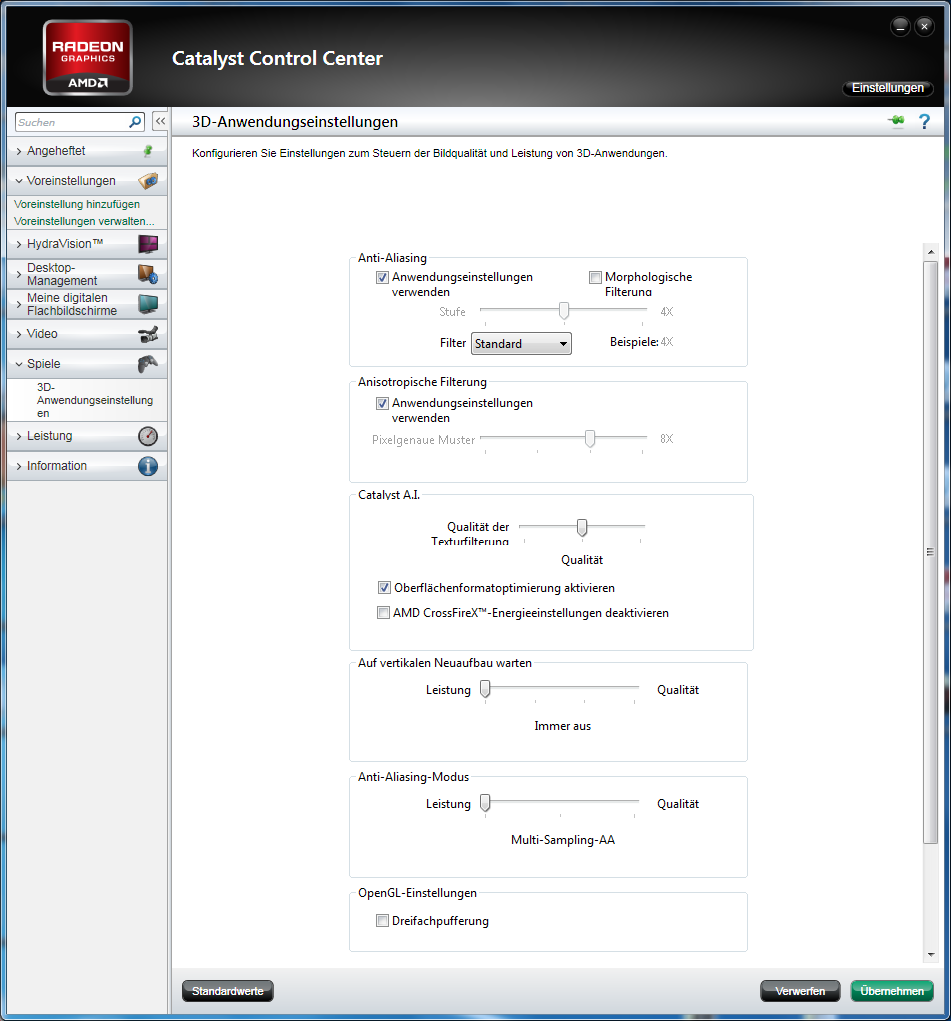Click the Leistung gauge icon
This screenshot has height=1021, width=951.
(x=148, y=436)
